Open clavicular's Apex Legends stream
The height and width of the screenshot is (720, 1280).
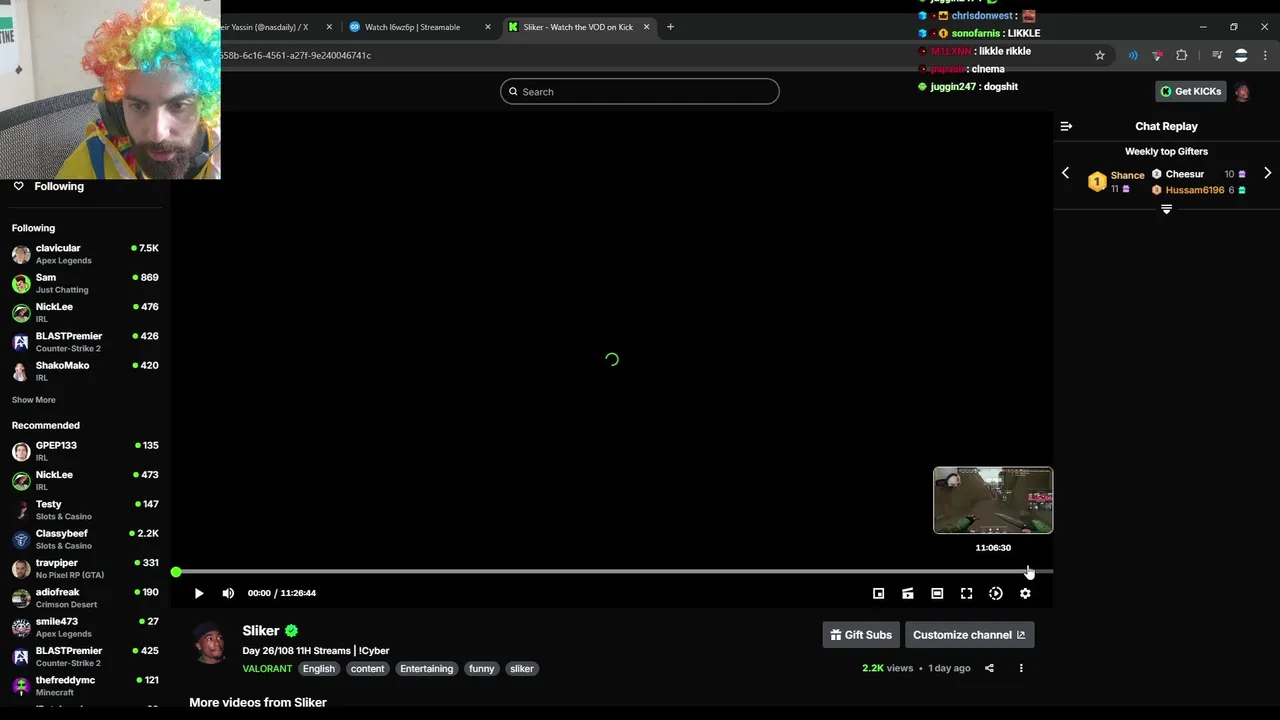click(85, 254)
